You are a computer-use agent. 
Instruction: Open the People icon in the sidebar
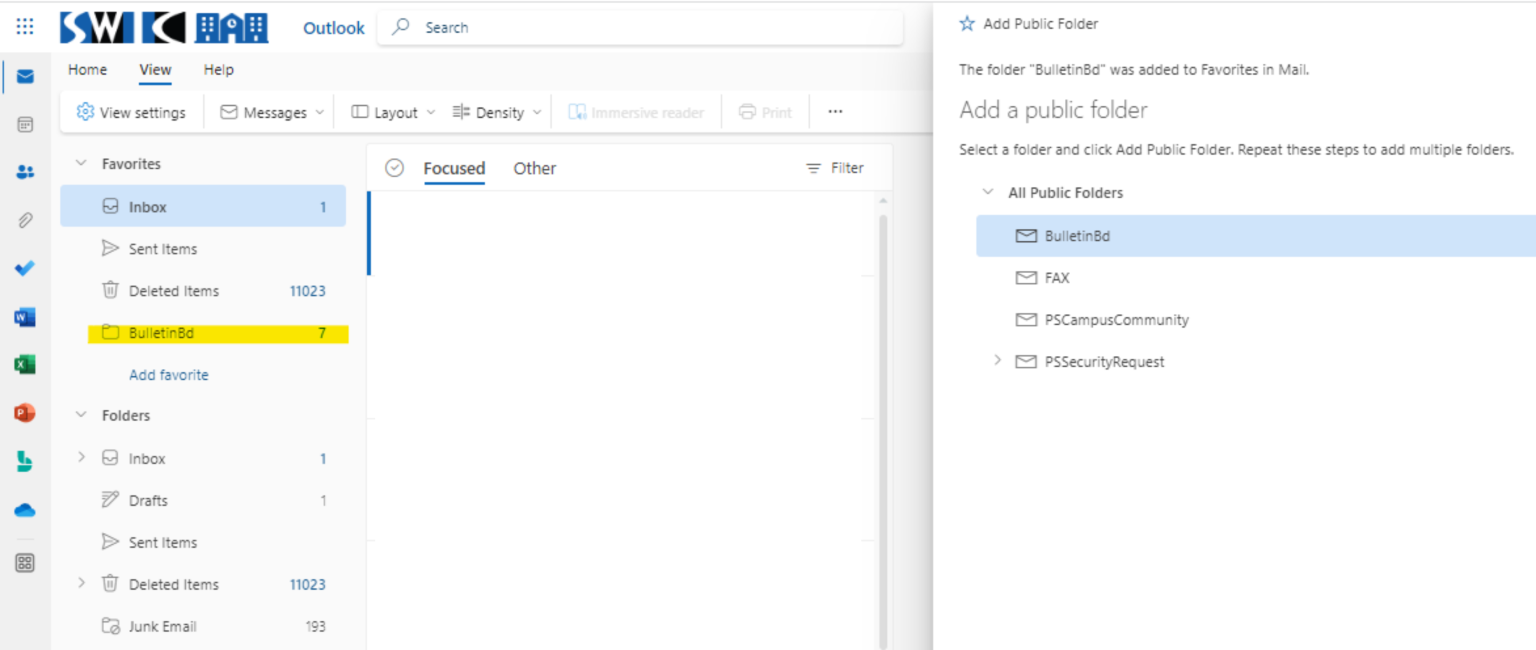point(25,171)
